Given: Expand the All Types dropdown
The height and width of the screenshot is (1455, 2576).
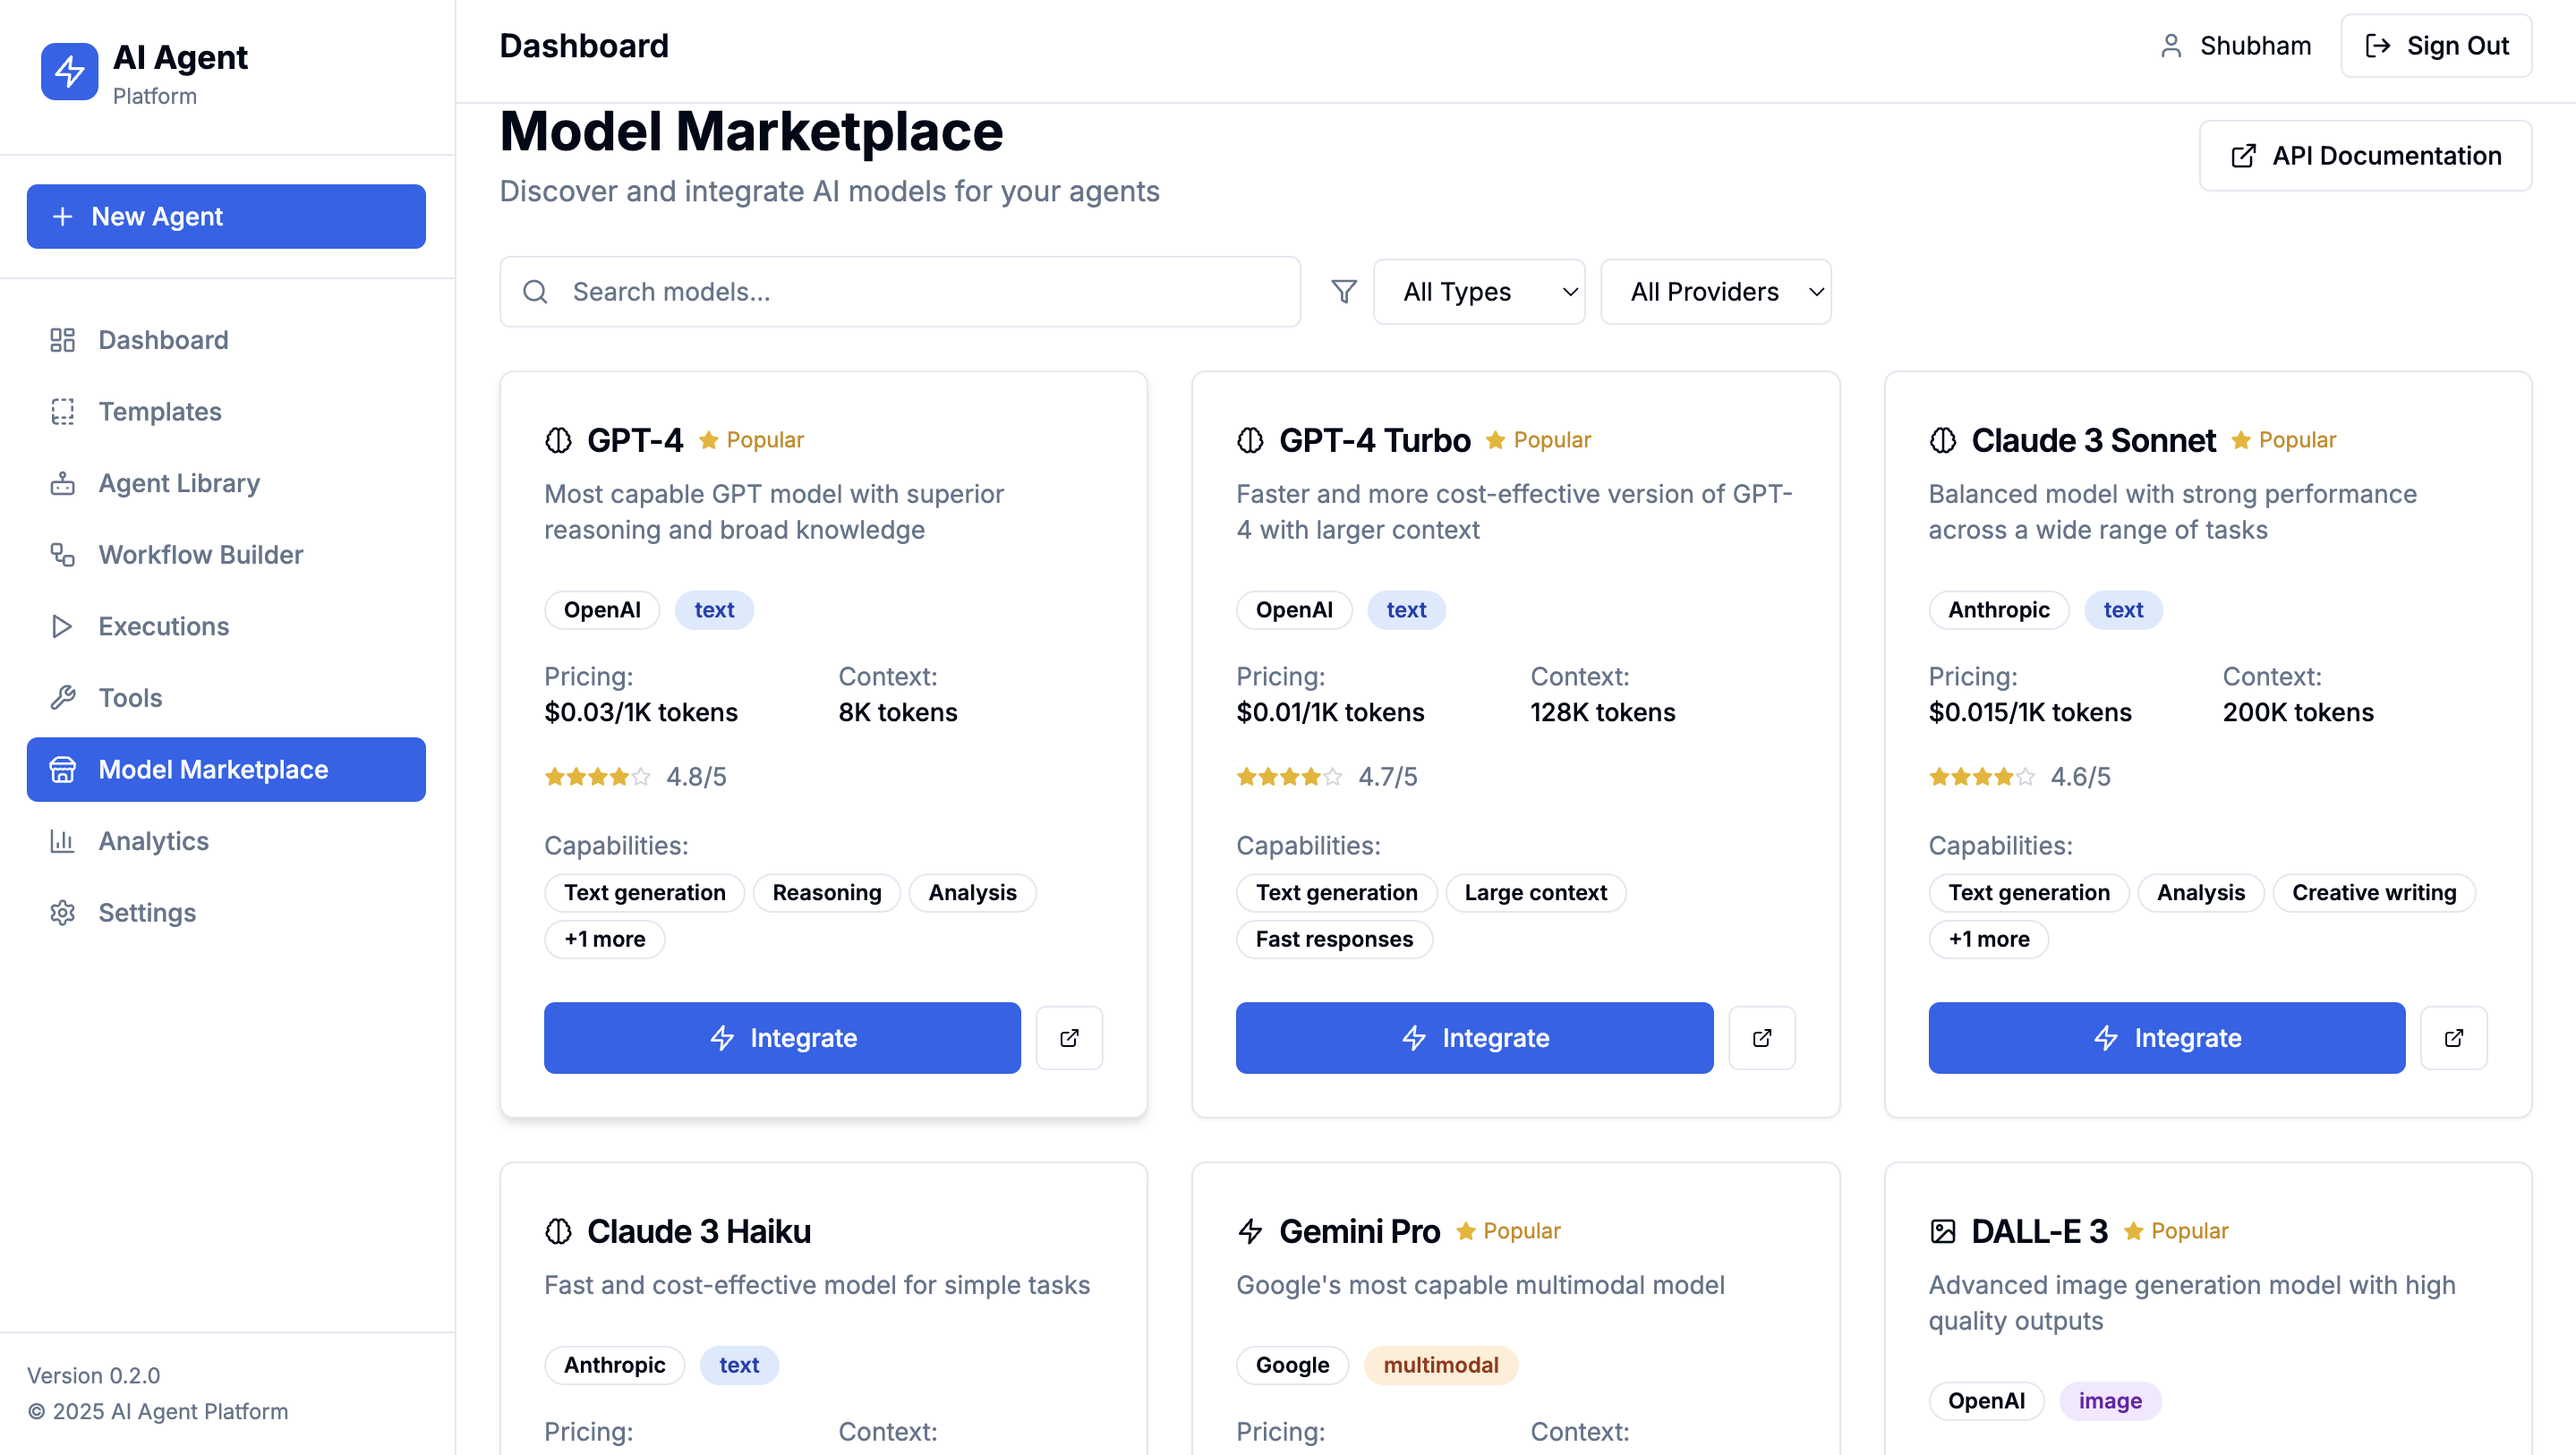Looking at the screenshot, I should [1478, 292].
